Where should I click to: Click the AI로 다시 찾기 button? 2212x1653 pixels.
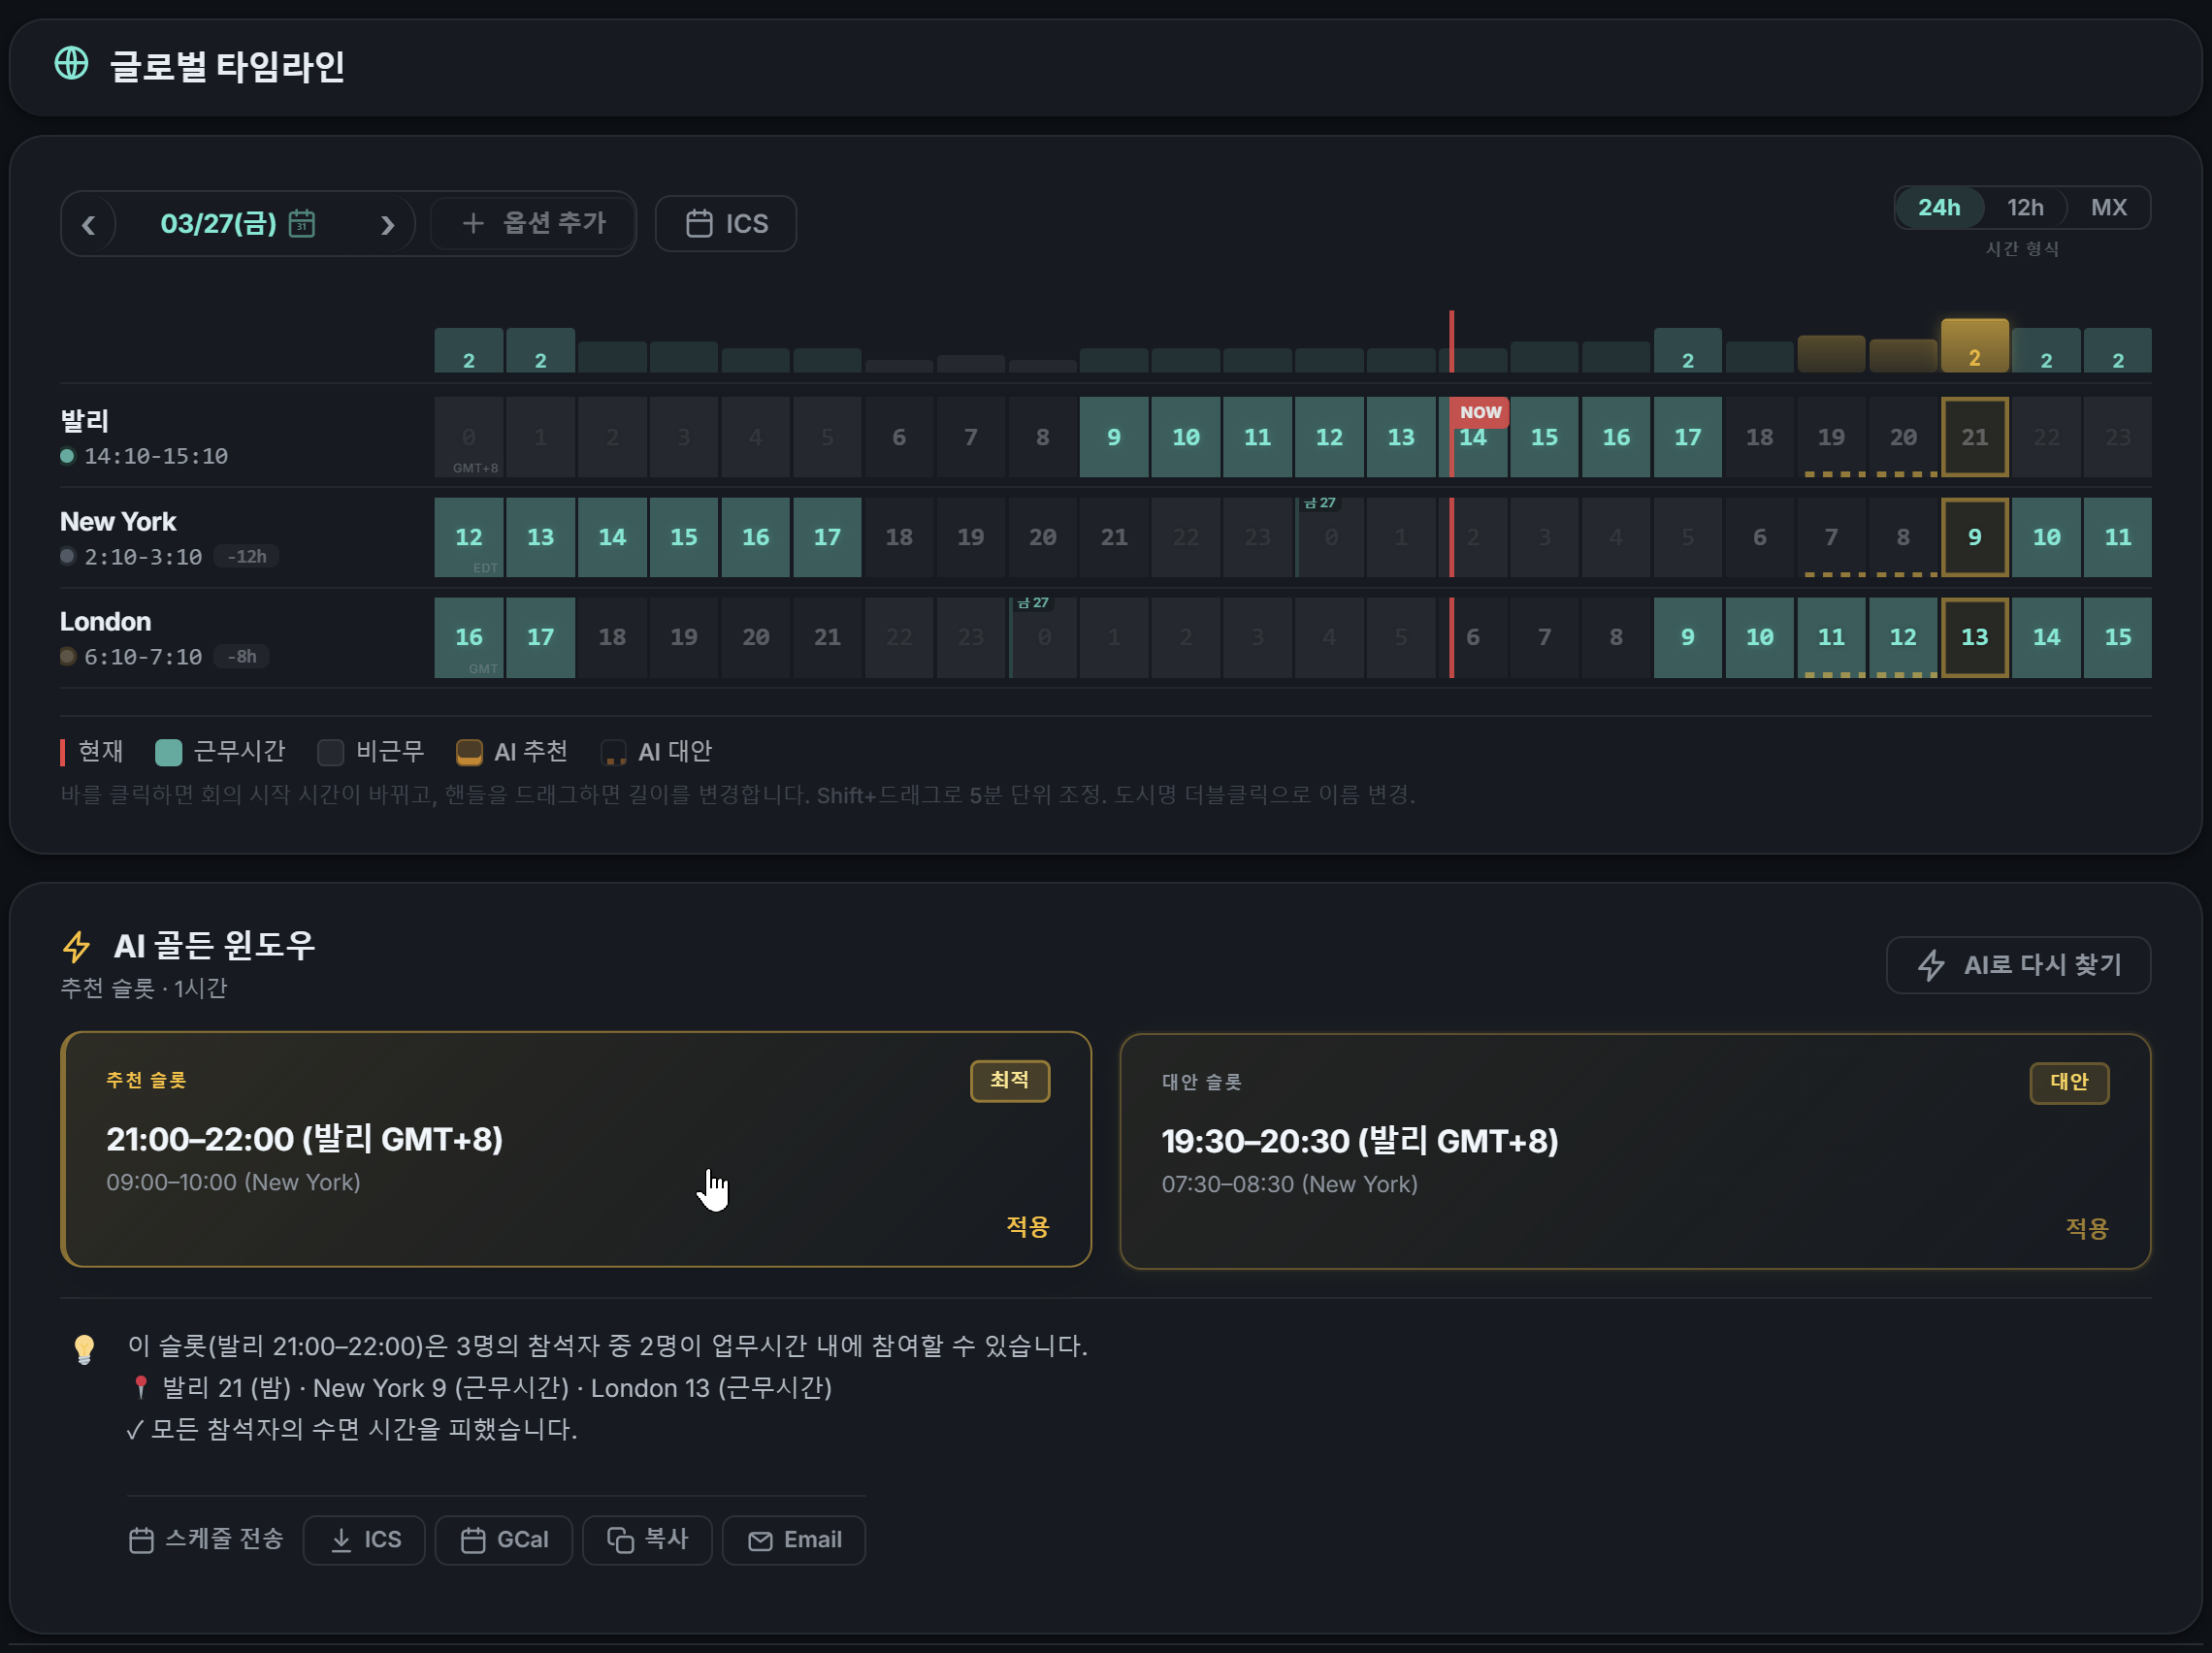(x=2018, y=965)
